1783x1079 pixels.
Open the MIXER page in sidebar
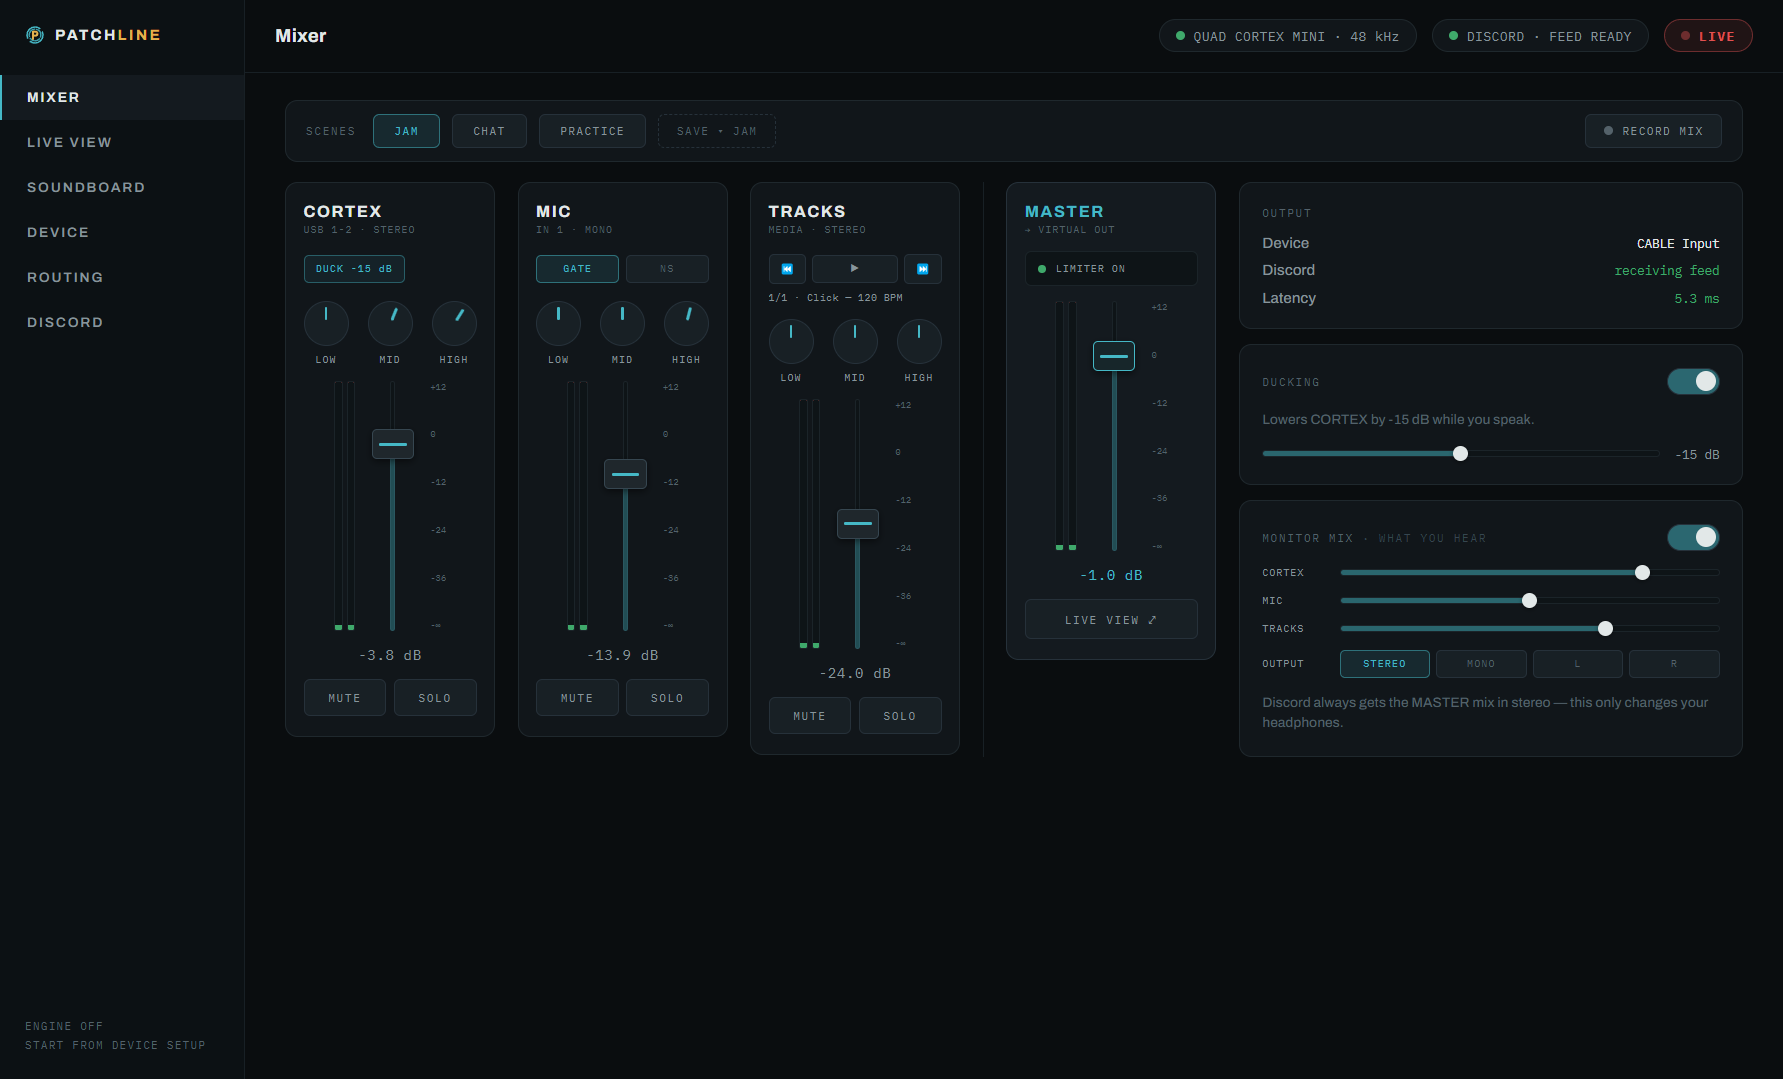point(122,97)
